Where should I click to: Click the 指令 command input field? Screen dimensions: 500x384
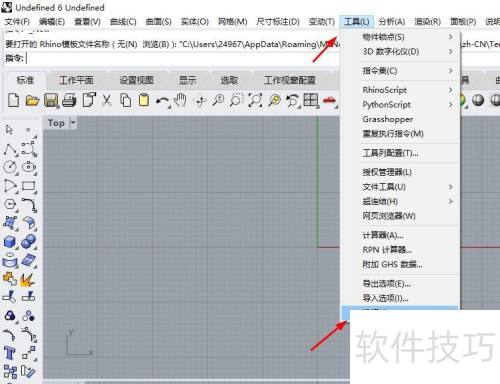tap(182, 58)
